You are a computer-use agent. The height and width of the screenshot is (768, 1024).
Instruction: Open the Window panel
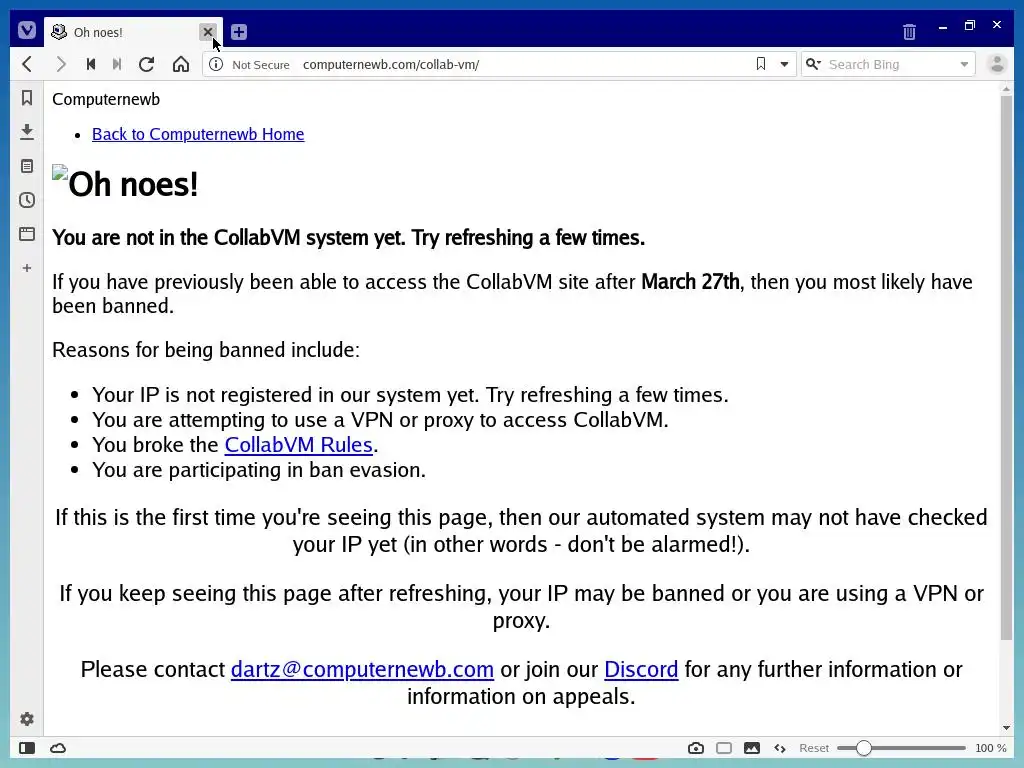pyautogui.click(x=27, y=234)
